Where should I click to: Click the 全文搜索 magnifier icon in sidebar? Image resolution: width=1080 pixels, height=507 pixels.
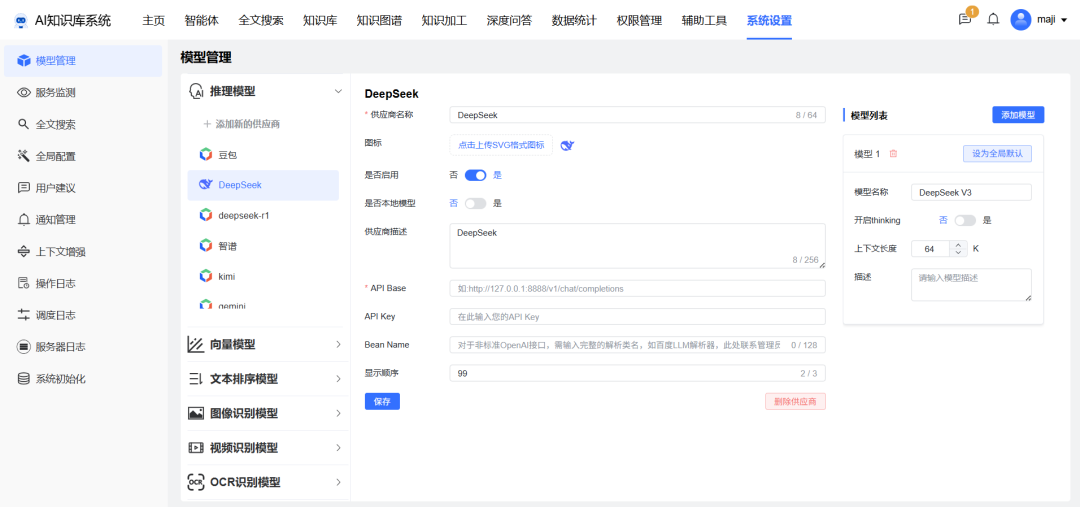tap(23, 124)
